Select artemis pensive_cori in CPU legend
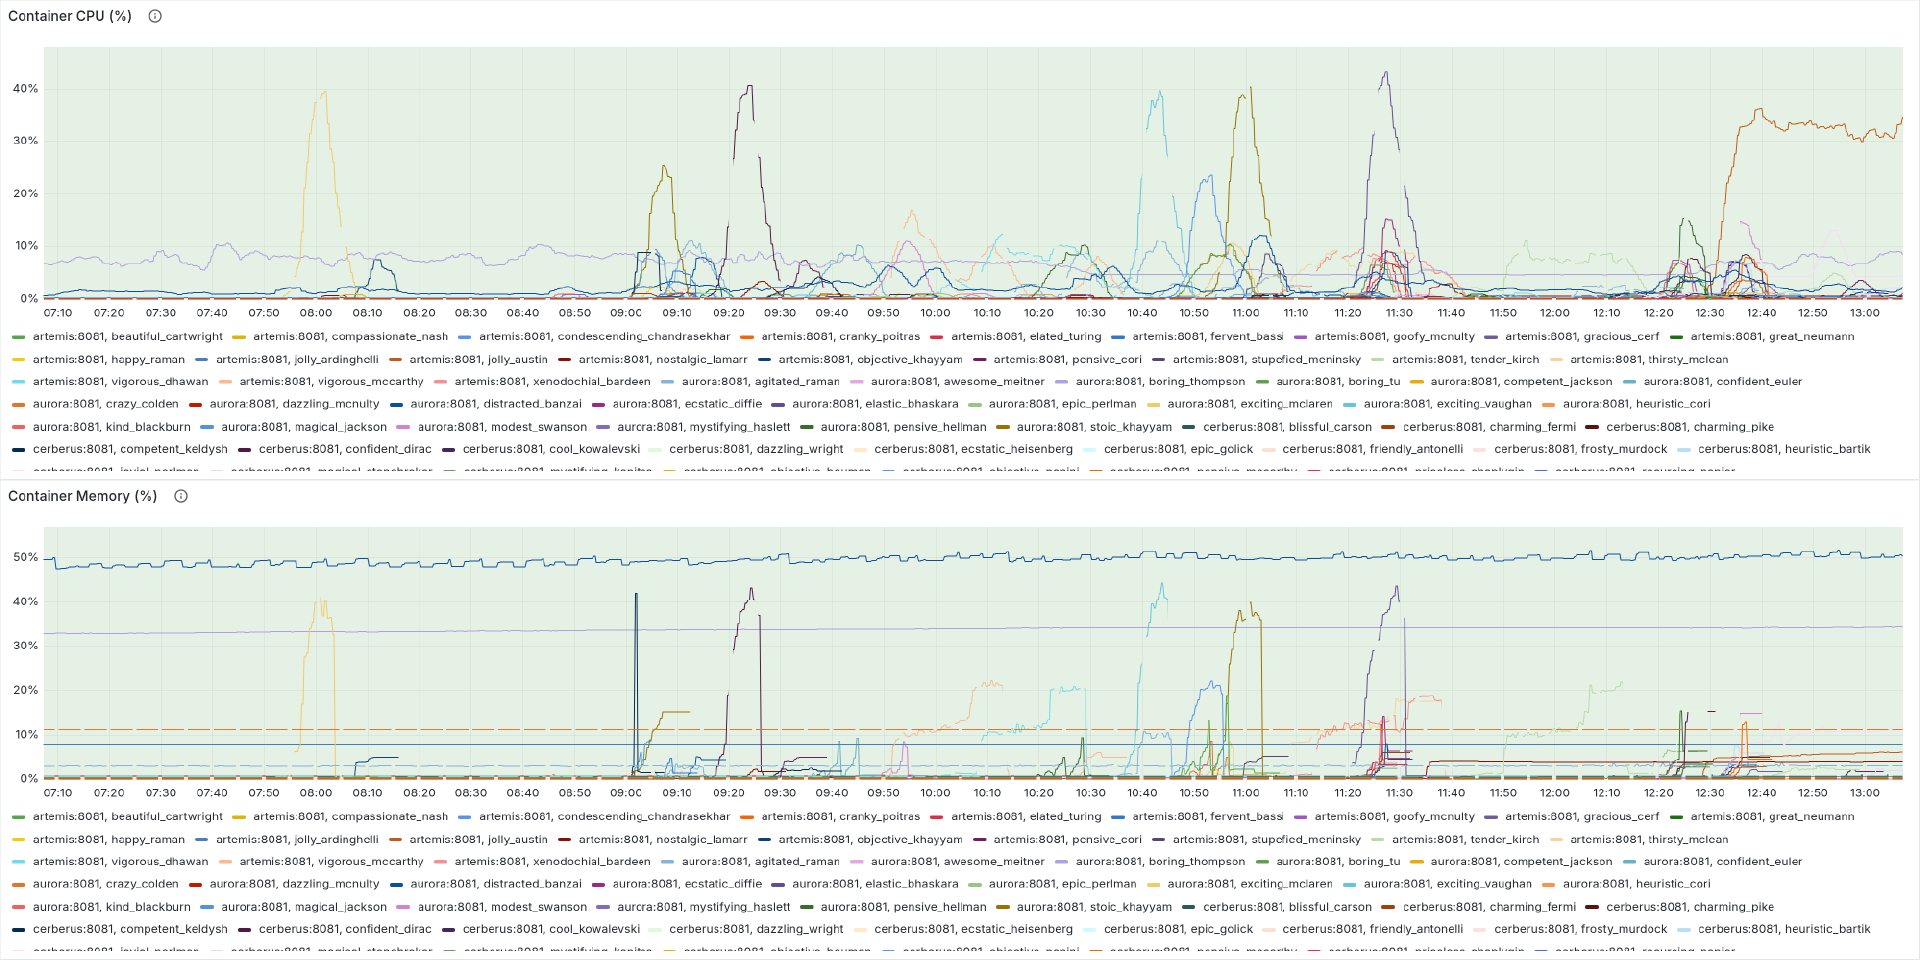The width and height of the screenshot is (1920, 960). pyautogui.click(x=1067, y=360)
